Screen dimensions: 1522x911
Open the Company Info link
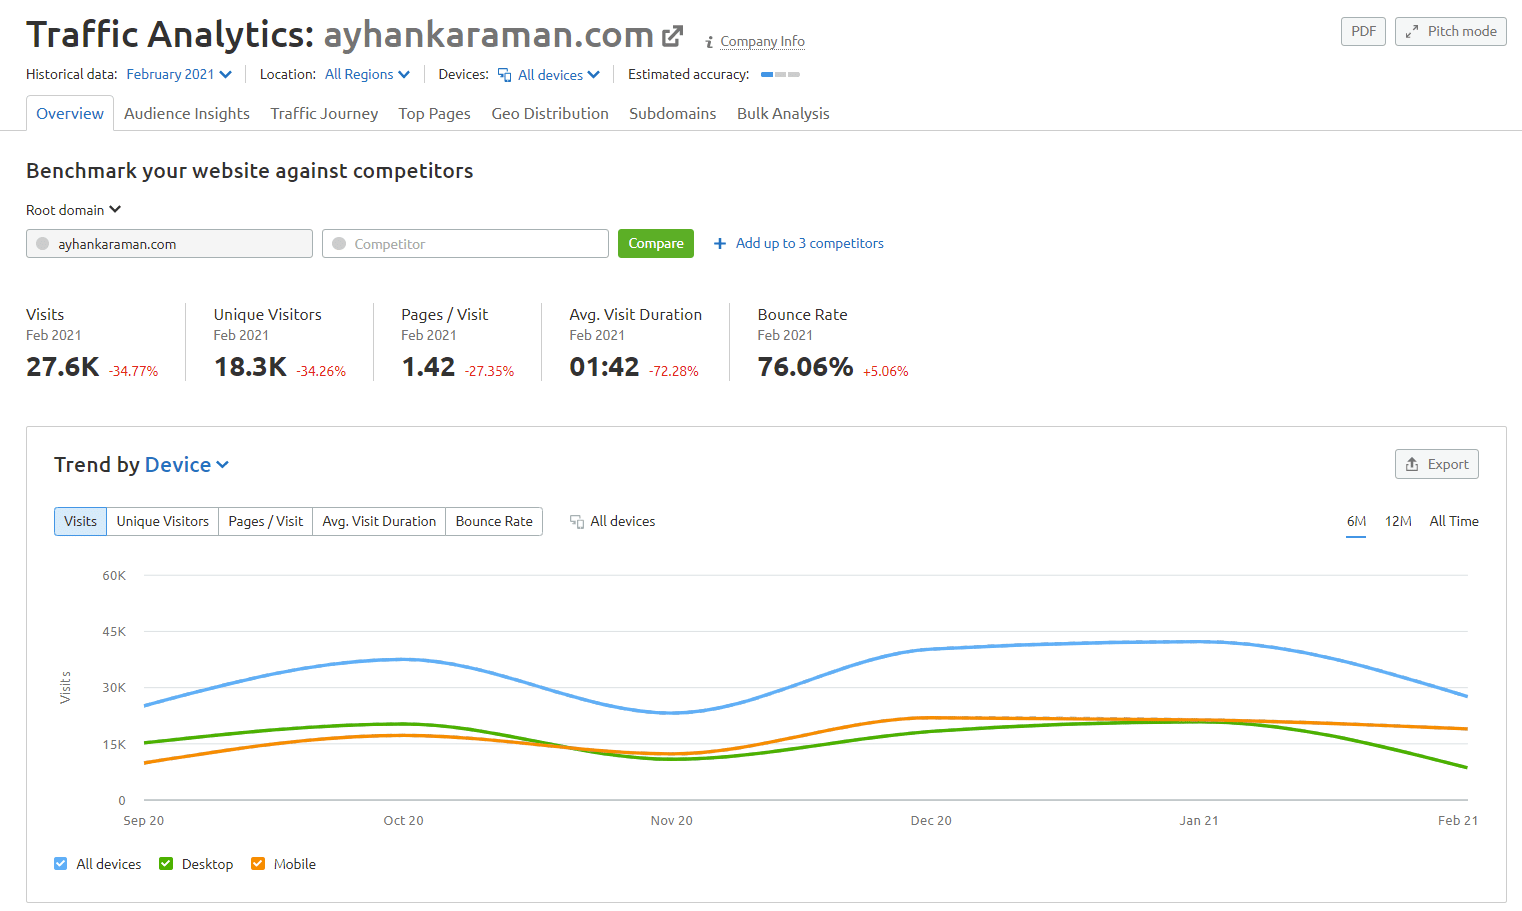point(762,42)
